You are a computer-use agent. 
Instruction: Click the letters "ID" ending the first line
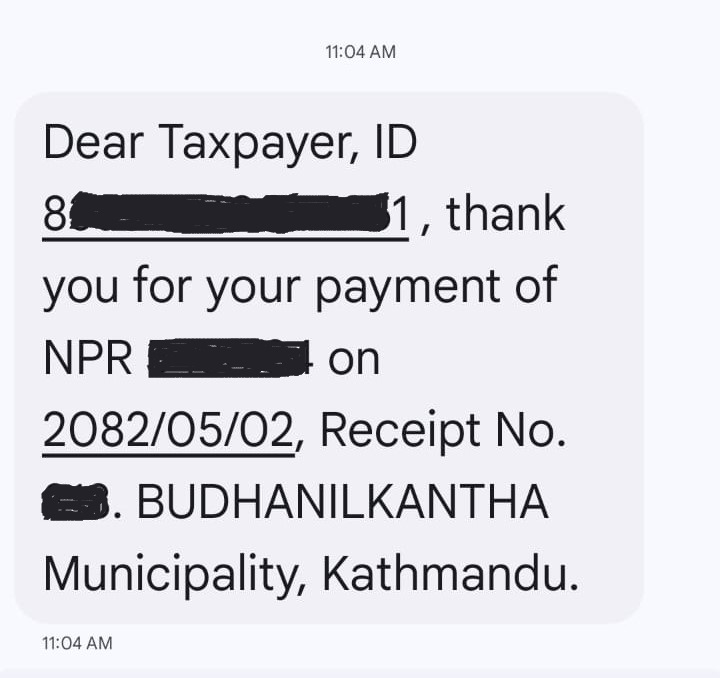396,142
